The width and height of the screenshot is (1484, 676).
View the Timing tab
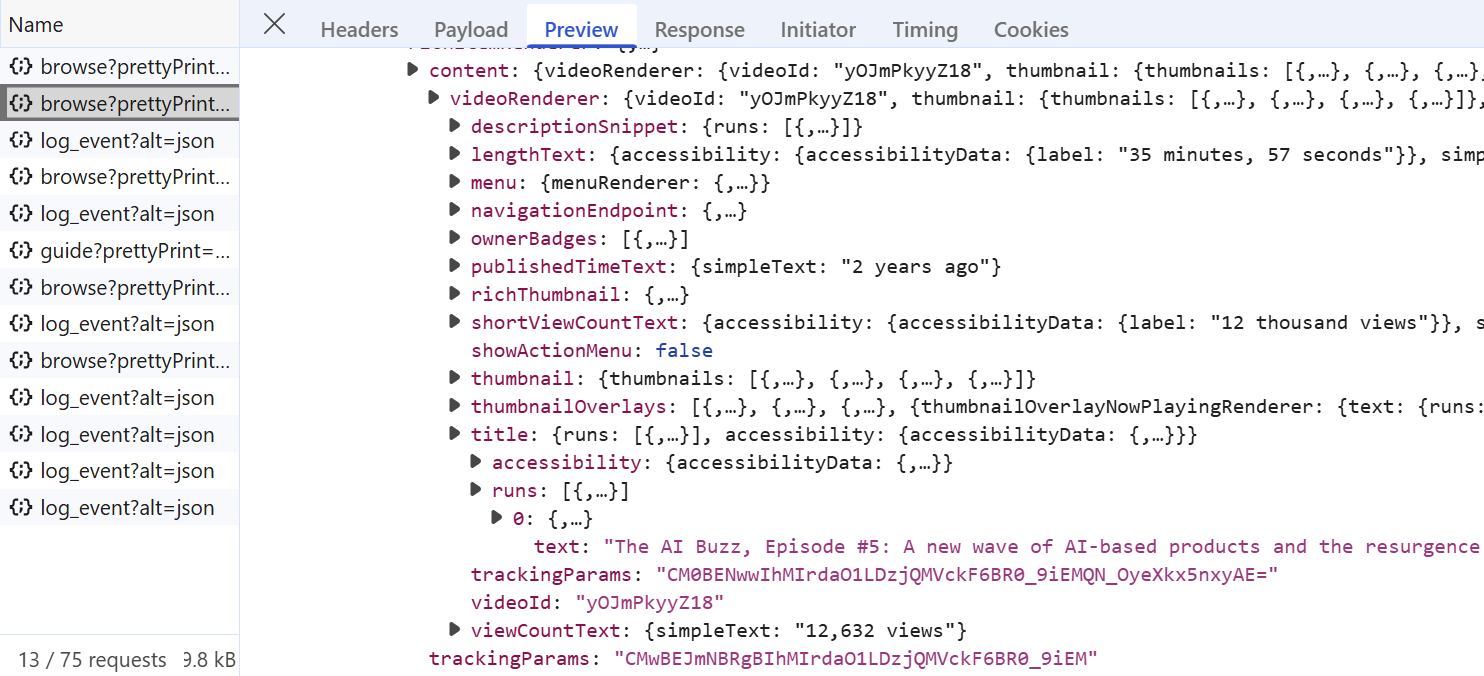pyautogui.click(x=924, y=30)
